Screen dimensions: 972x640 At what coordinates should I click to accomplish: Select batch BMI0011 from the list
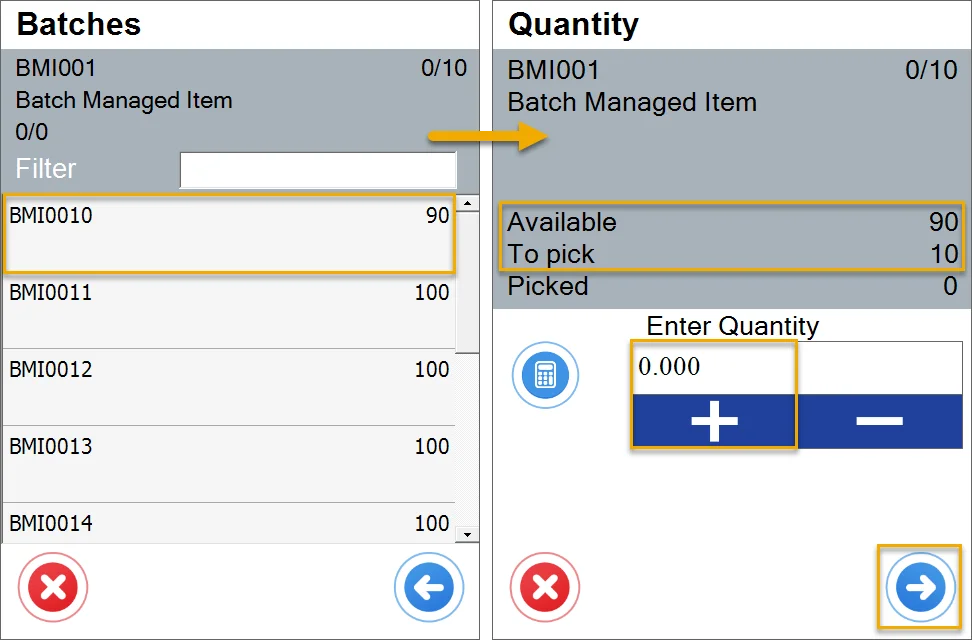(x=229, y=310)
